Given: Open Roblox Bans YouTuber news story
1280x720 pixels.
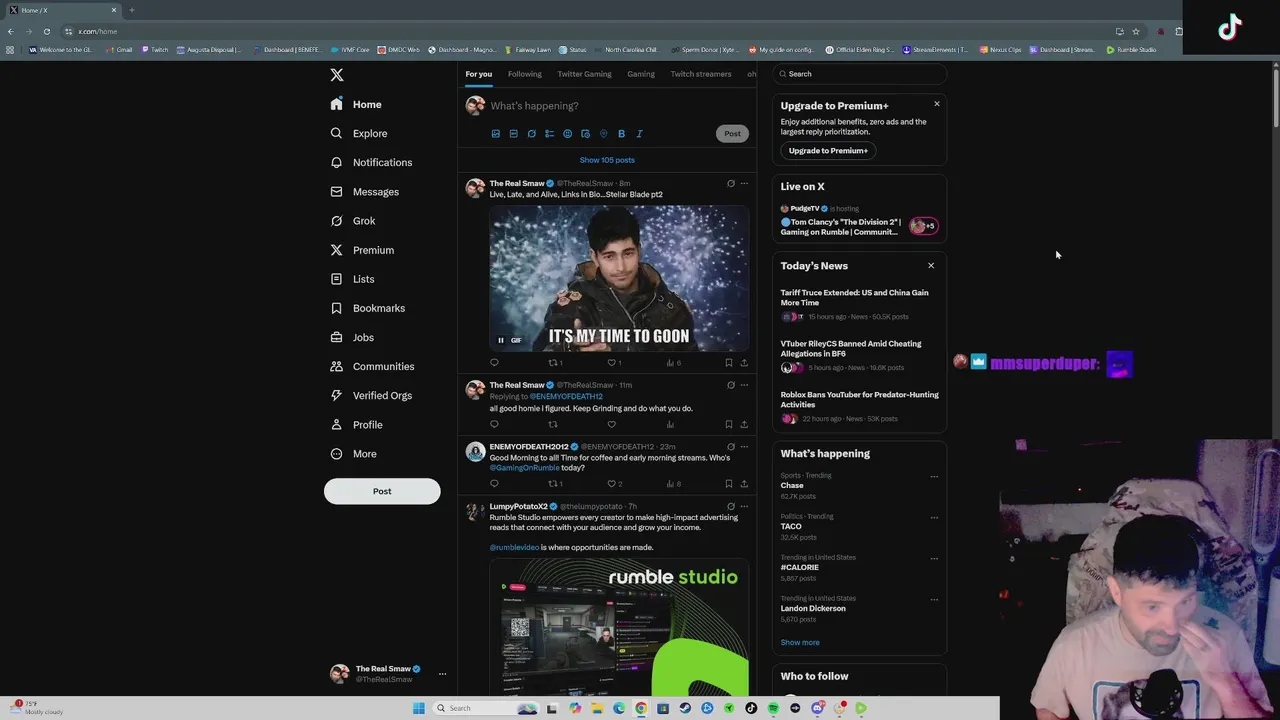Looking at the screenshot, I should [859, 407].
